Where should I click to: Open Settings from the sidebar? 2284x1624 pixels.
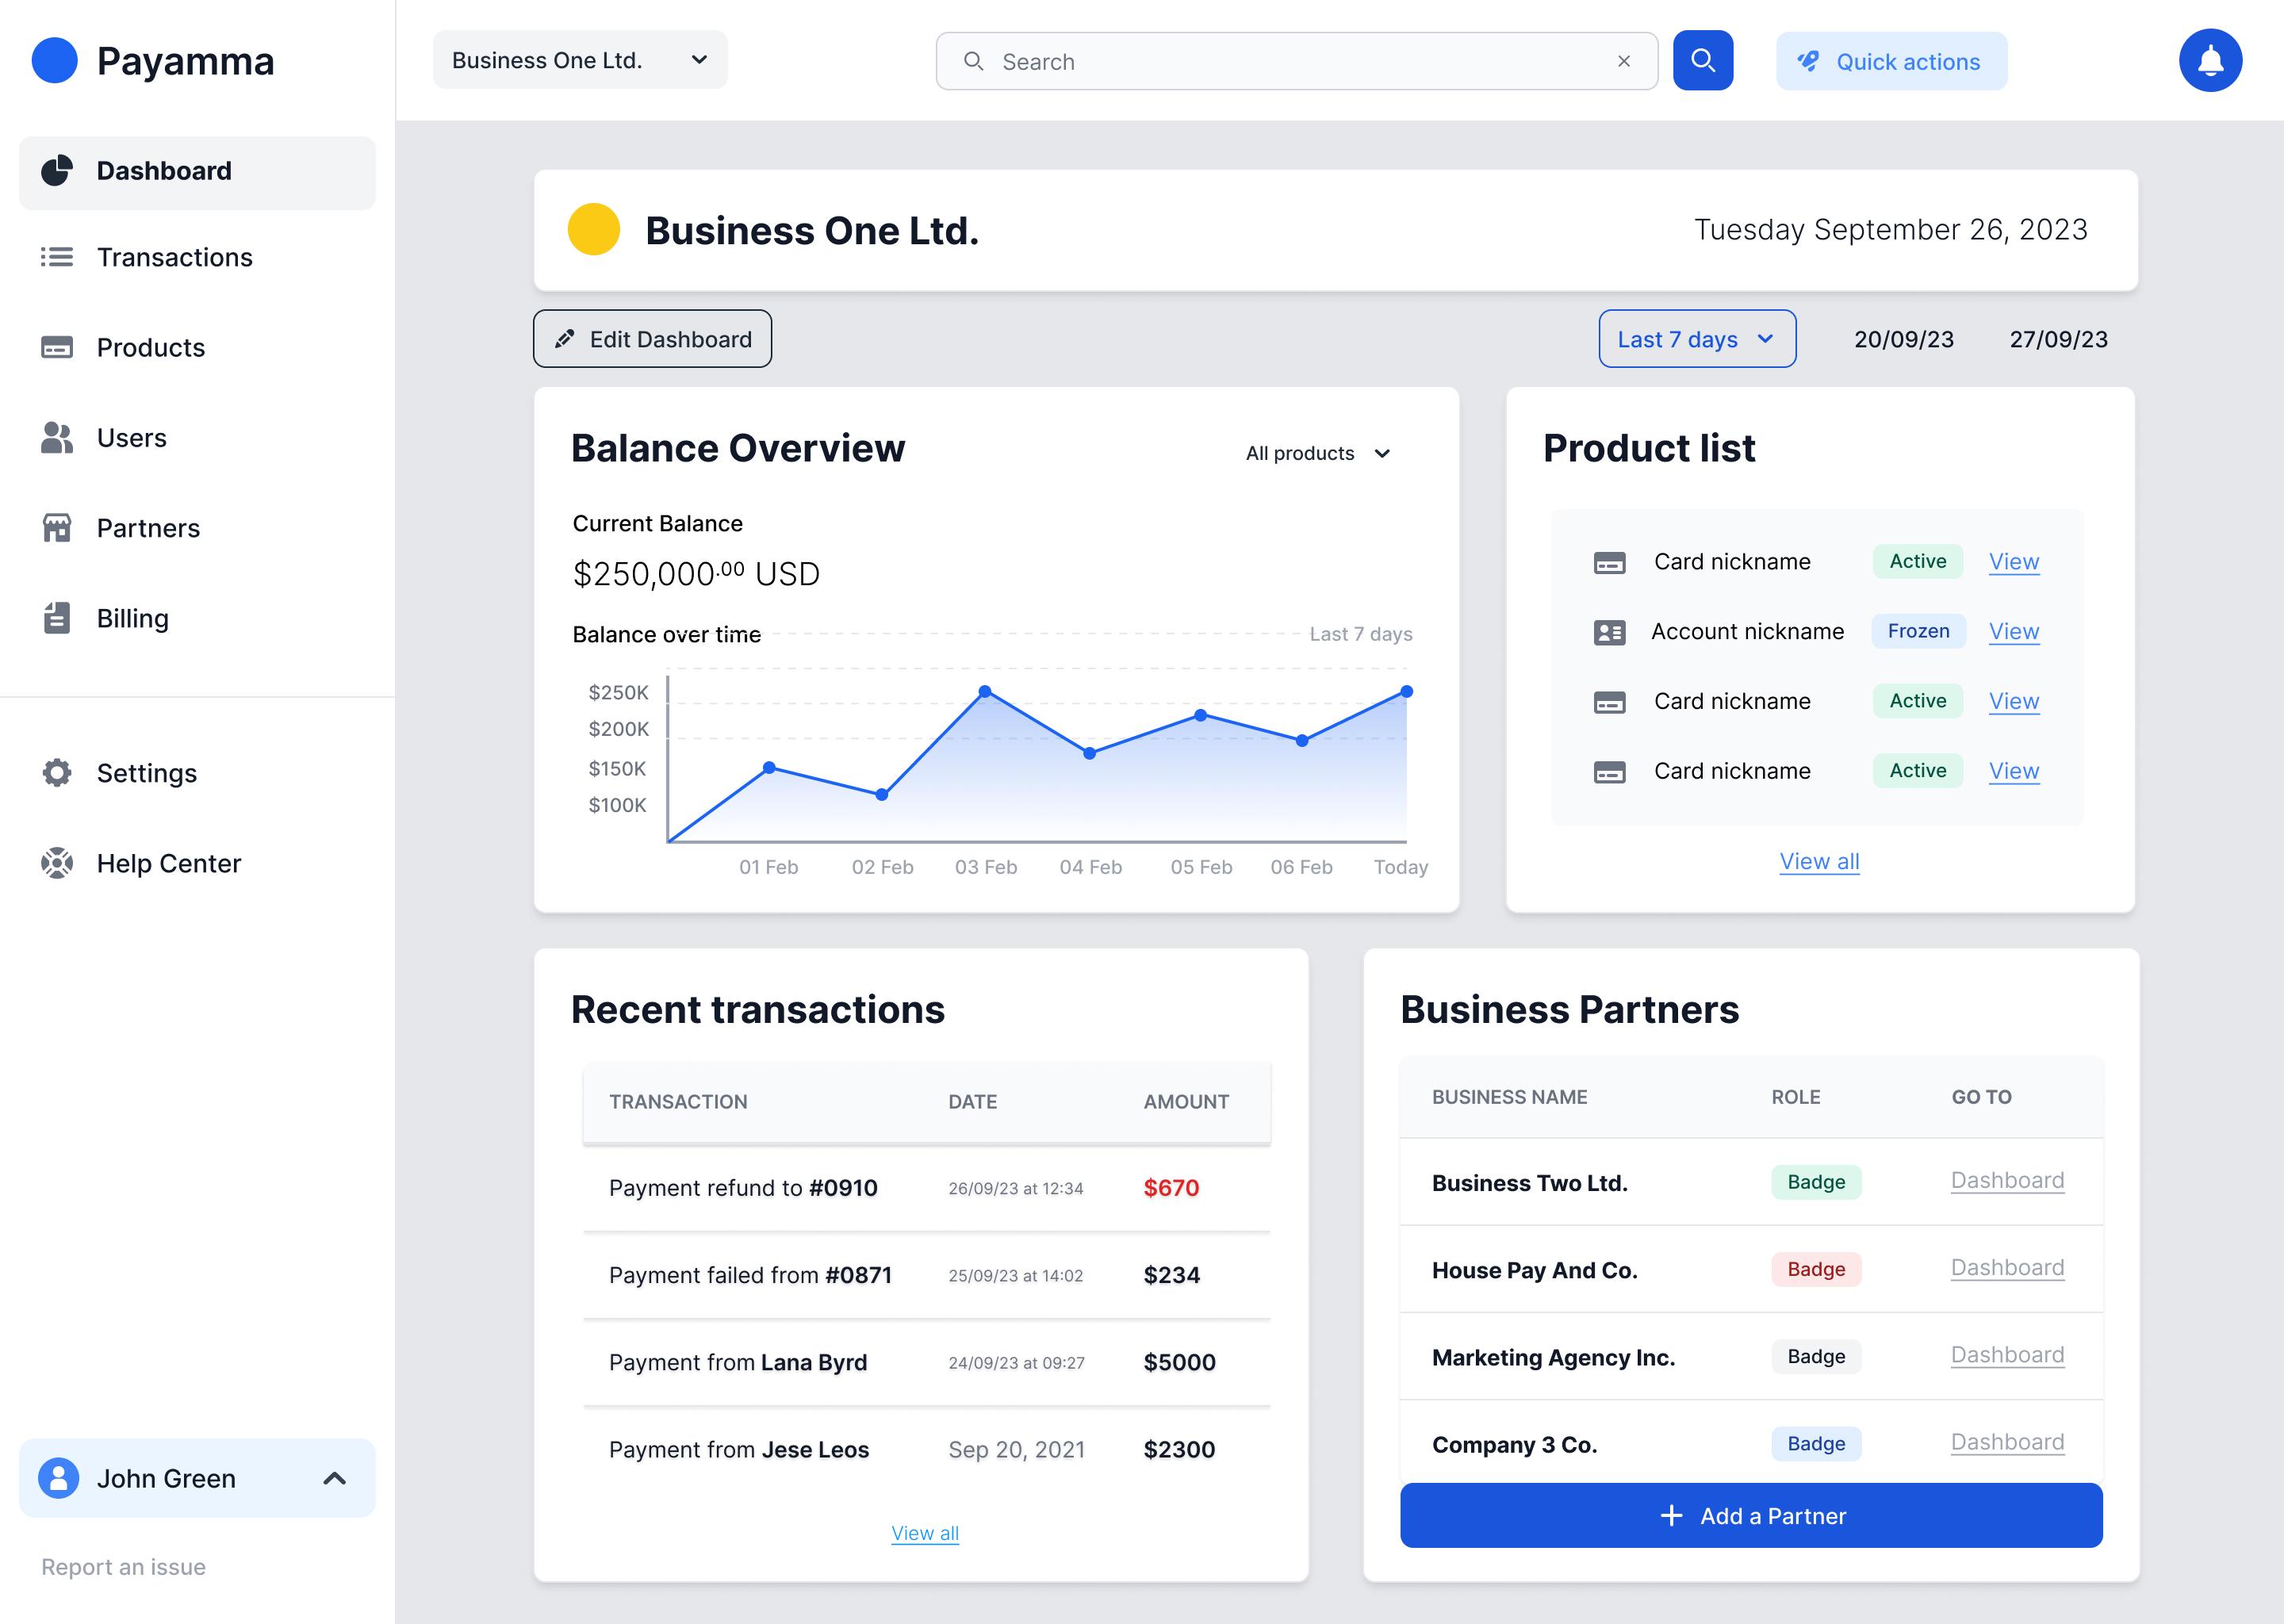point(146,773)
